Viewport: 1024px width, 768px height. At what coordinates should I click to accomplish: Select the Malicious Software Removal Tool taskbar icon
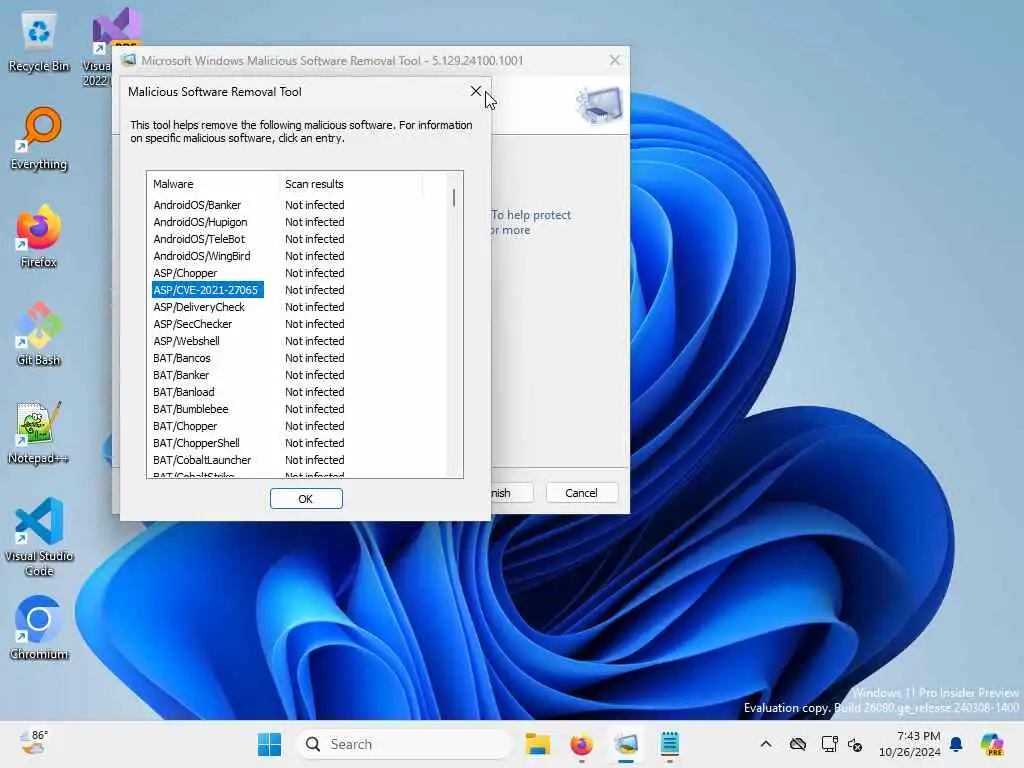[x=626, y=744]
